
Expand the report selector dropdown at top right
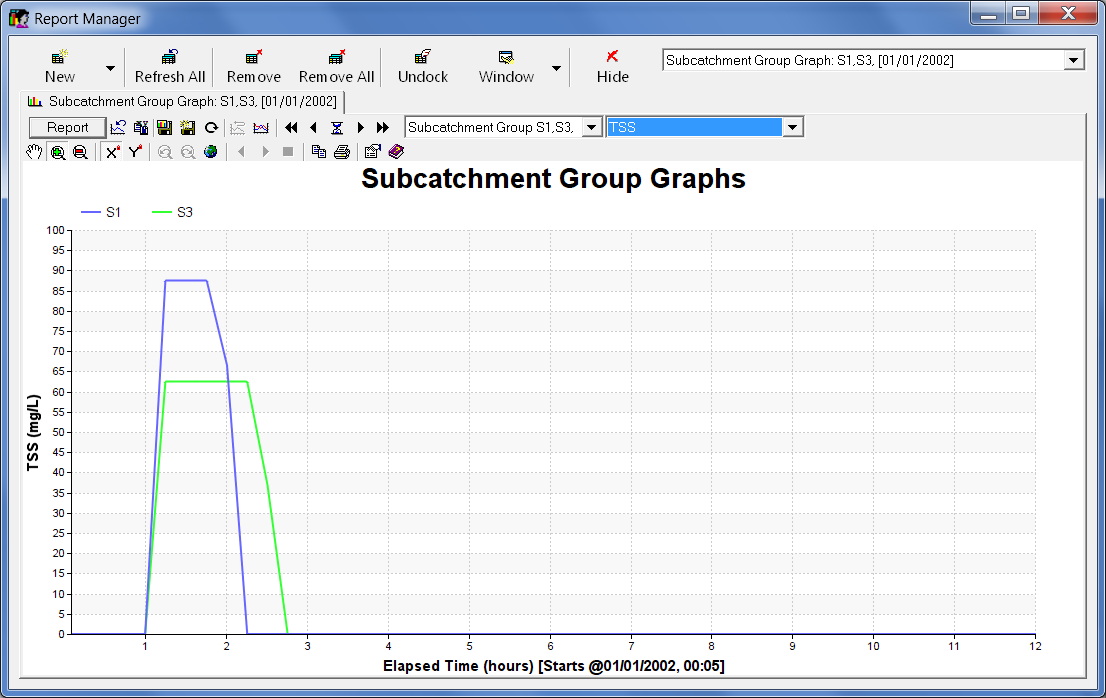point(1076,59)
